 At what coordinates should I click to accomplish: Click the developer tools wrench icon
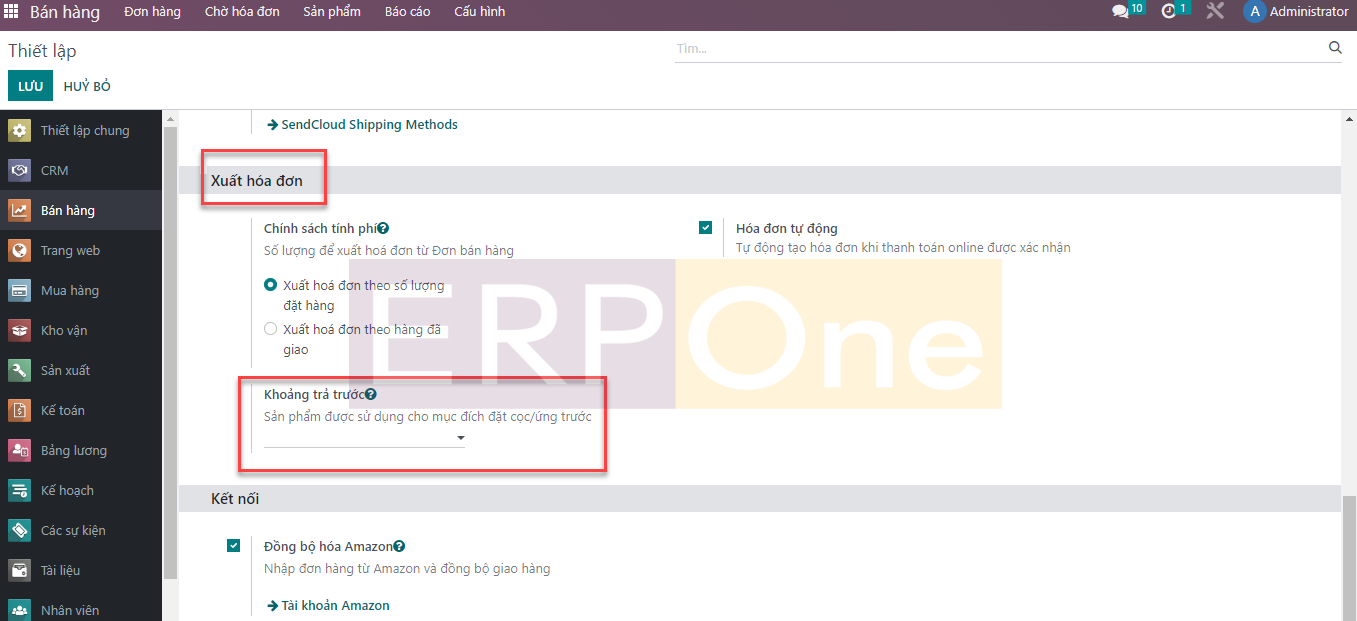coord(1215,12)
